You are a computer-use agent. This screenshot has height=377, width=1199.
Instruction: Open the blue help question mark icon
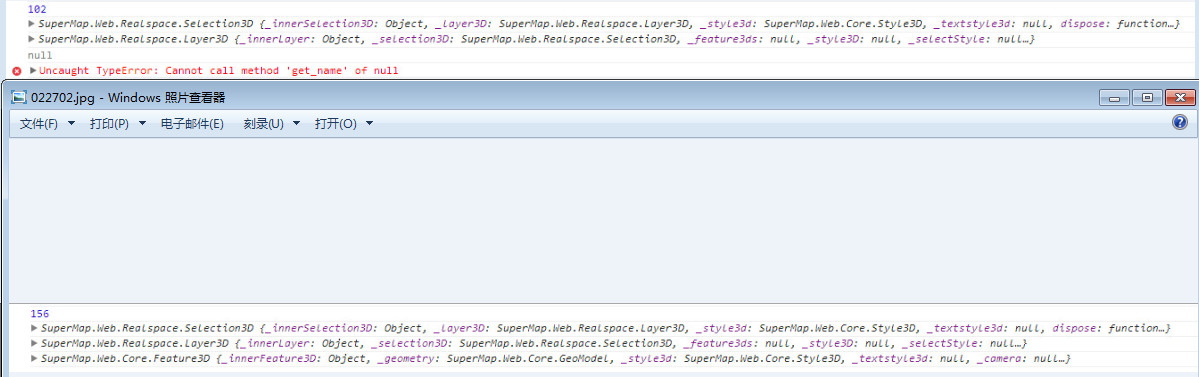1180,122
